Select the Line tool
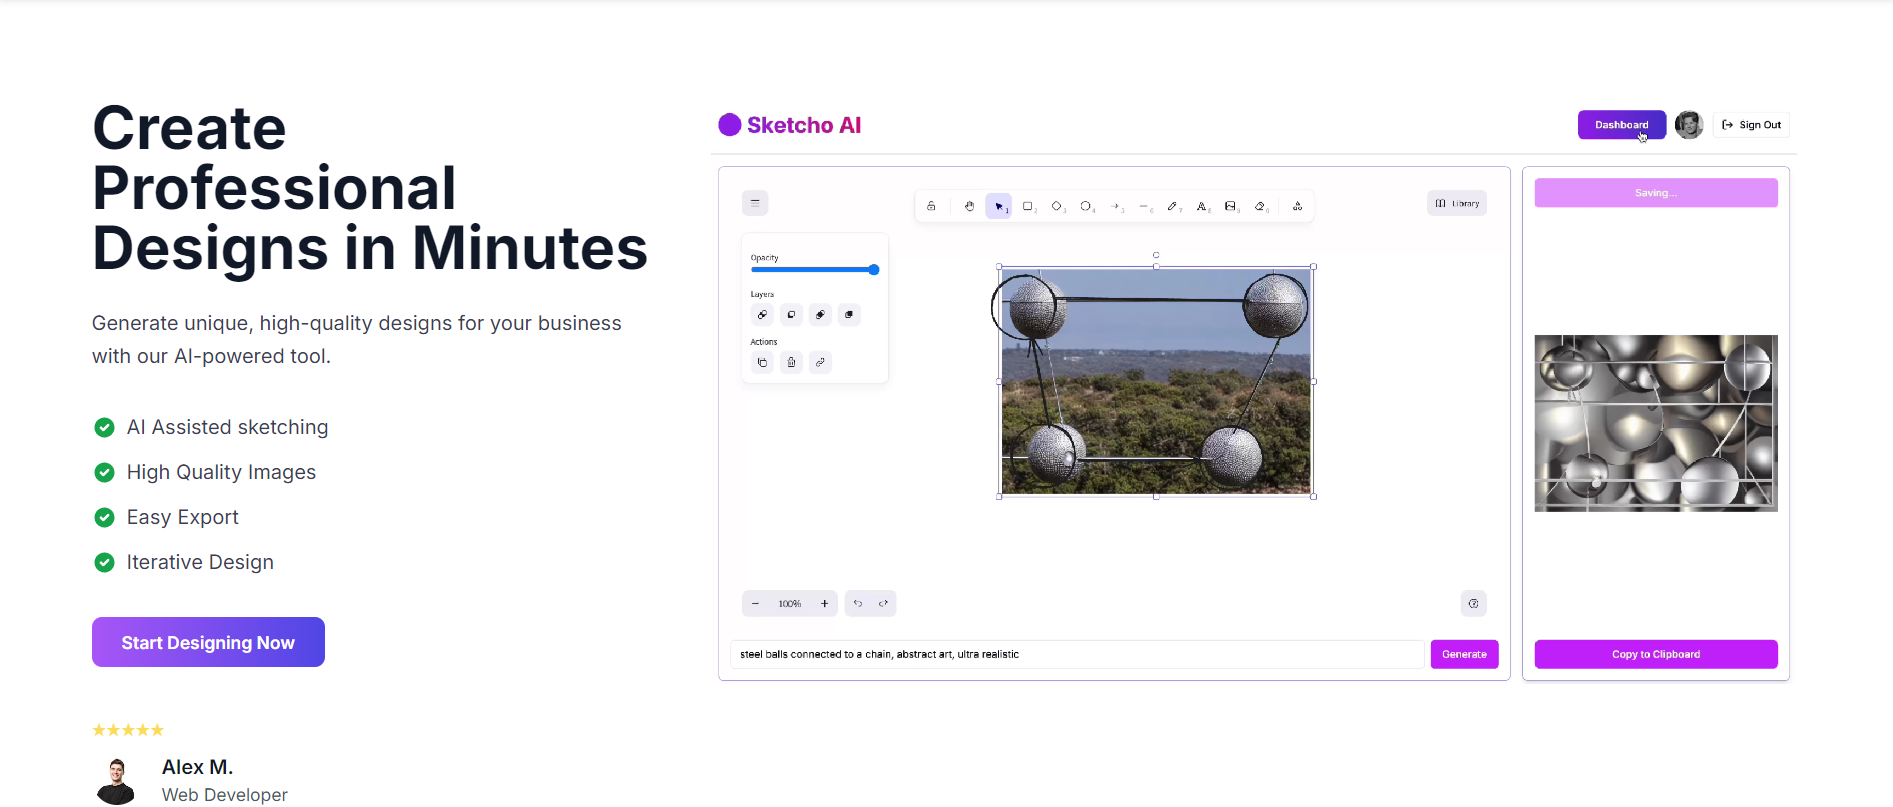The image size is (1893, 807). pyautogui.click(x=1145, y=206)
